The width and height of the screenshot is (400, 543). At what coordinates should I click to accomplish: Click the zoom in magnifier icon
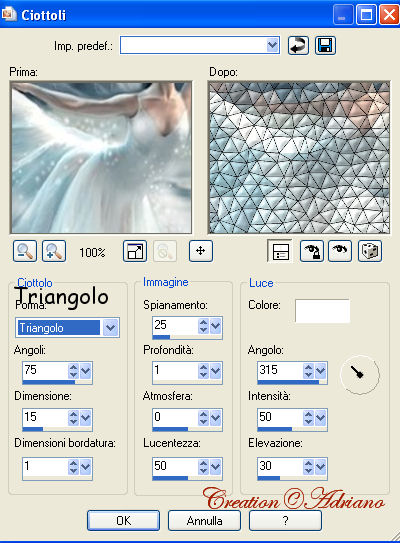coord(54,251)
